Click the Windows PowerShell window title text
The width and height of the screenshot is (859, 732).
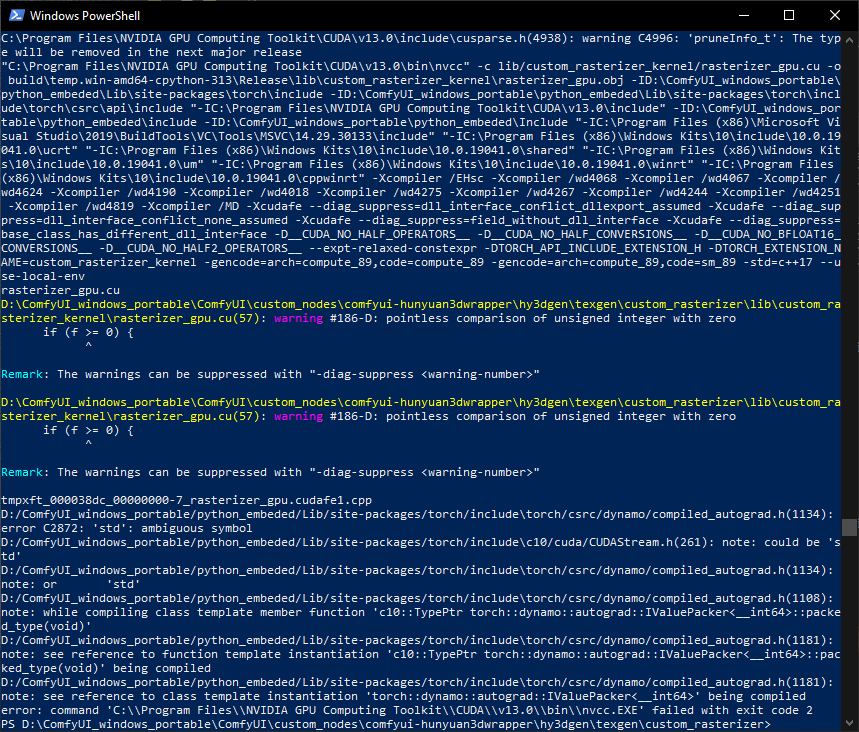[85, 16]
